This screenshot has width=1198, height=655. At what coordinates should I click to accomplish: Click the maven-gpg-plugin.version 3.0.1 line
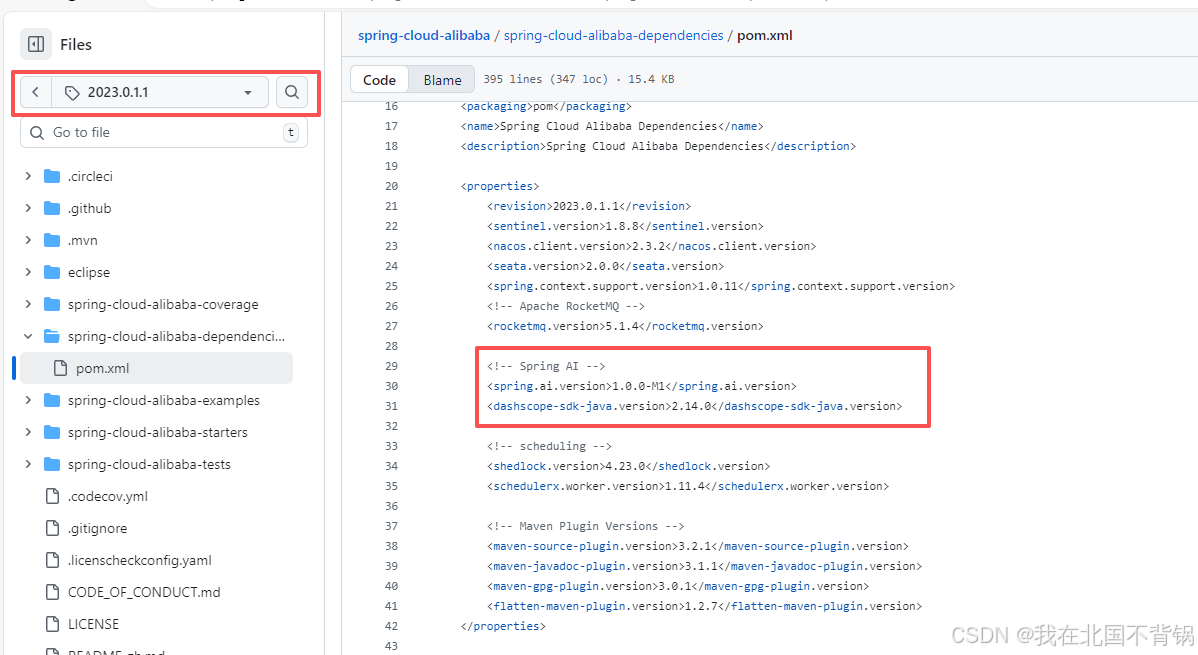pos(678,586)
